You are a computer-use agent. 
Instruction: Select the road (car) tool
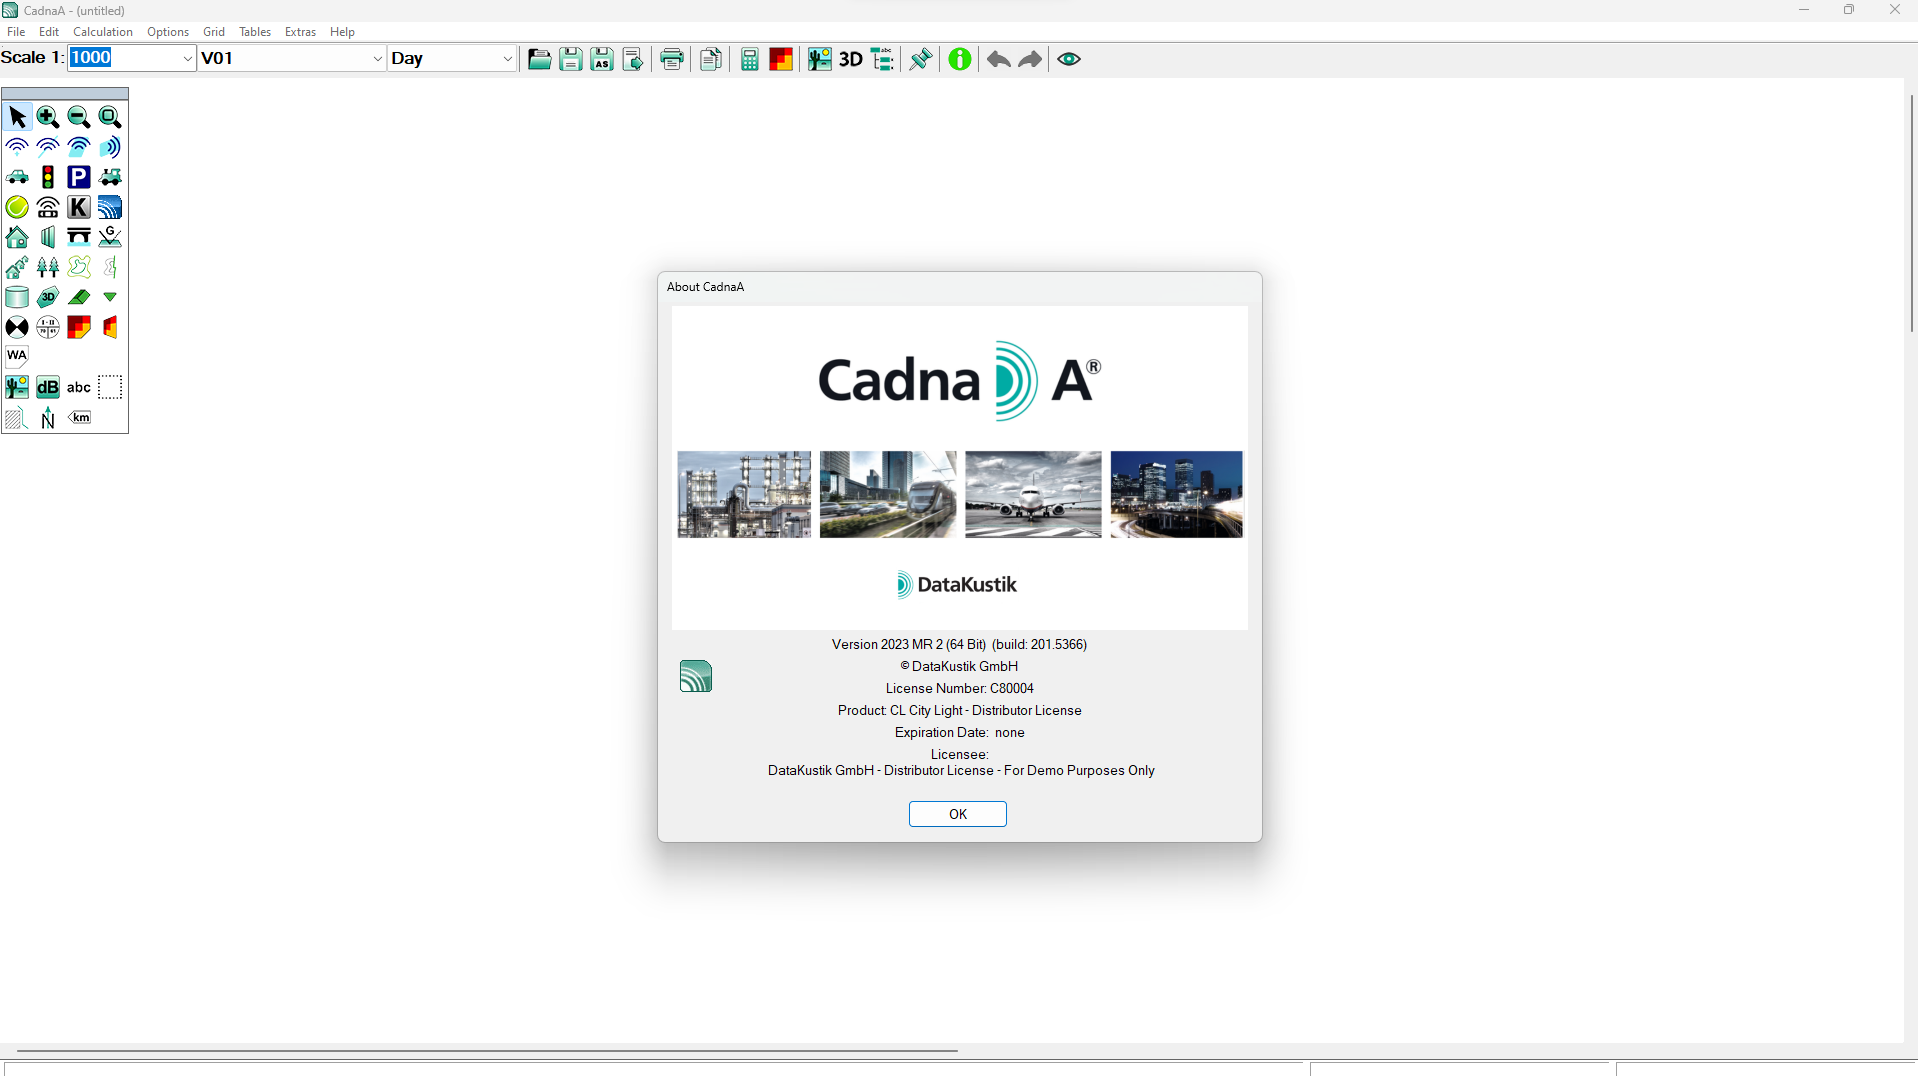tap(17, 177)
